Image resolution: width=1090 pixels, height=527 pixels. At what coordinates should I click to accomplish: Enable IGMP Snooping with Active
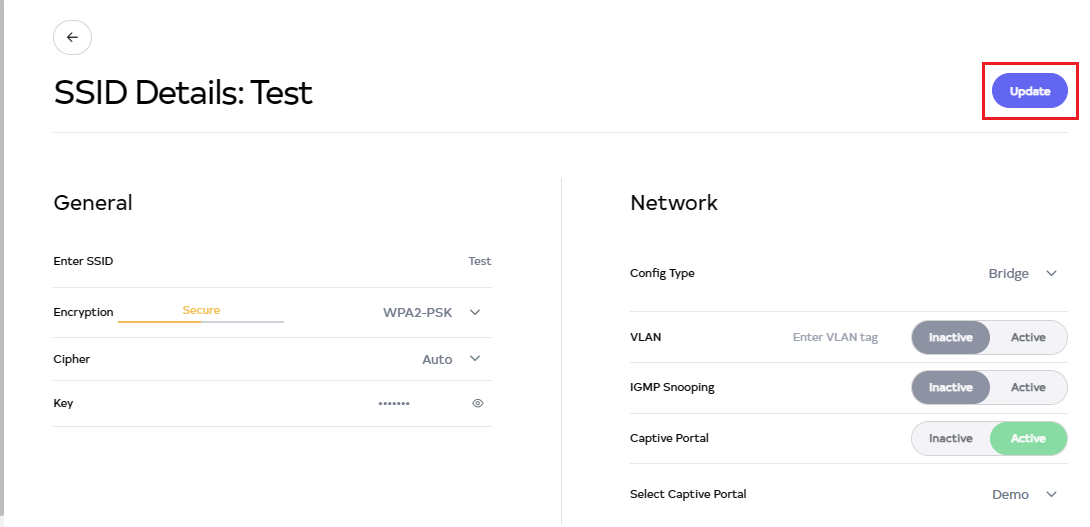(x=1028, y=387)
